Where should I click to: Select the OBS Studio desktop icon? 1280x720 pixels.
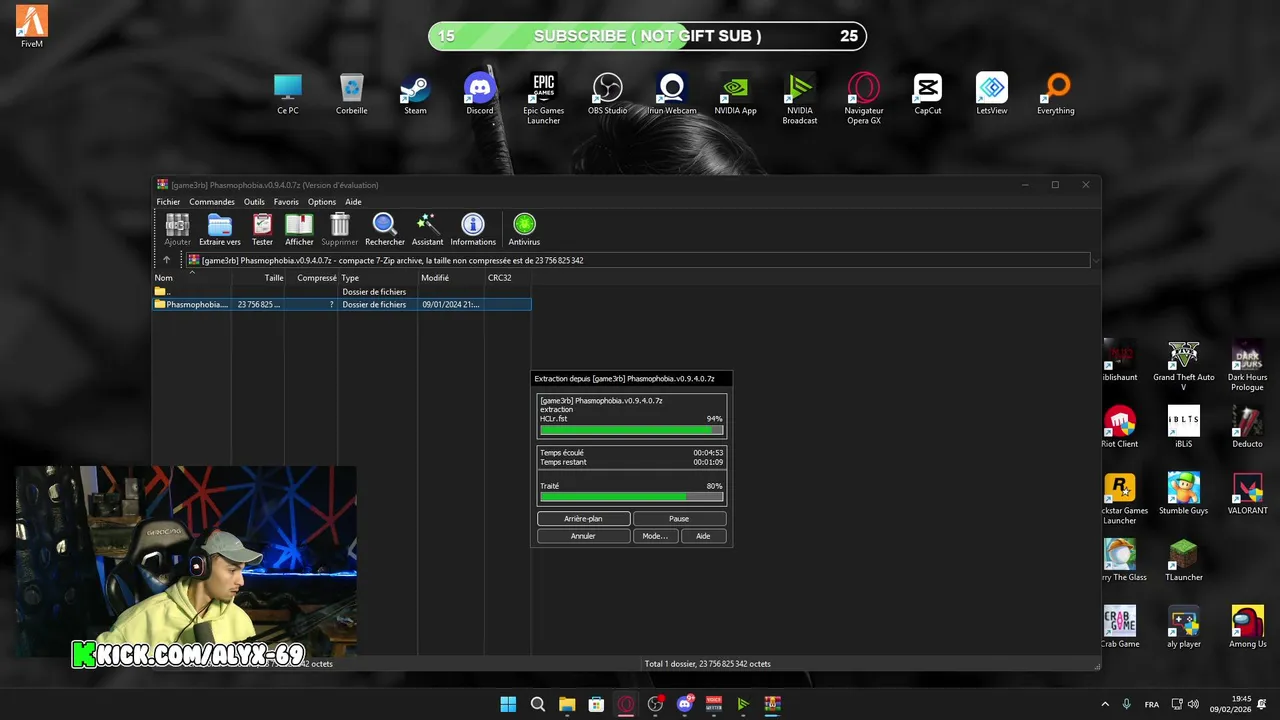(x=607, y=94)
